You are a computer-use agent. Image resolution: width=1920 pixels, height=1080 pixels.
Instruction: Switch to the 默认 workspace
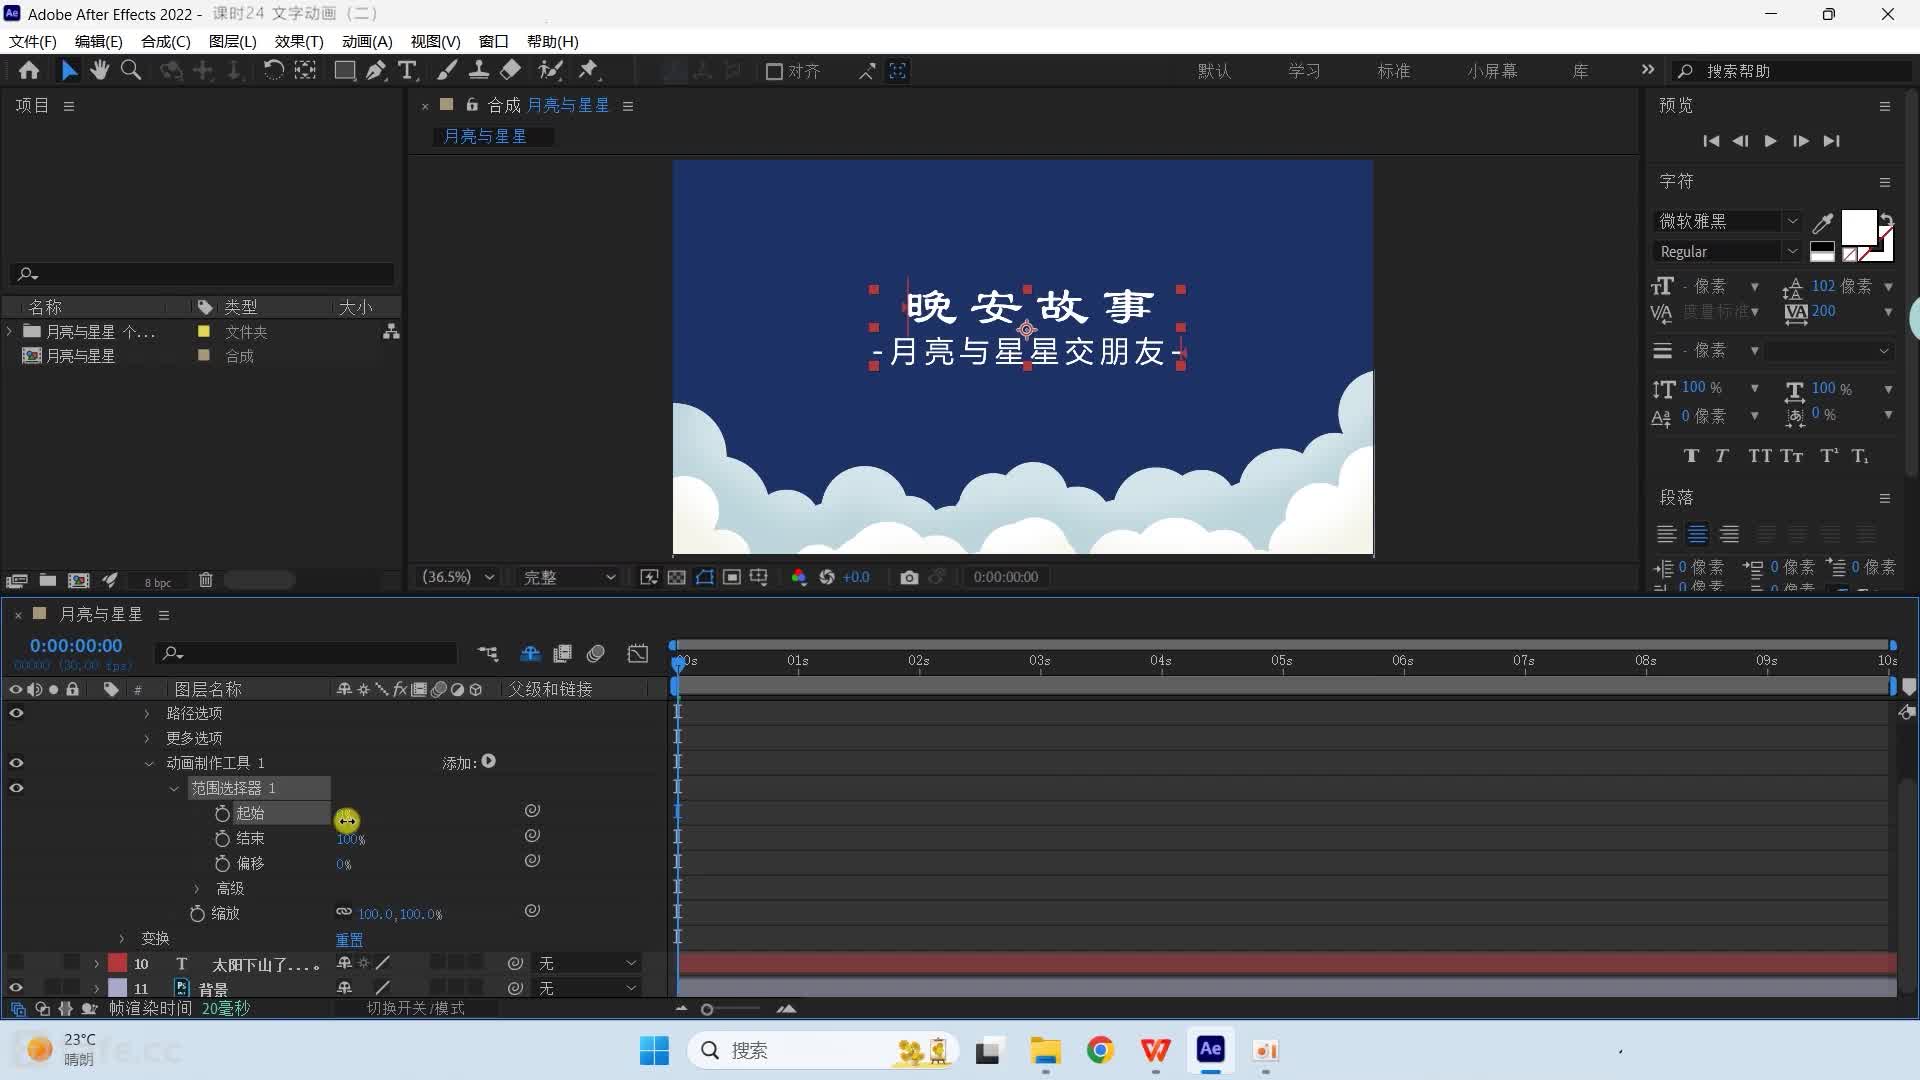coord(1214,71)
